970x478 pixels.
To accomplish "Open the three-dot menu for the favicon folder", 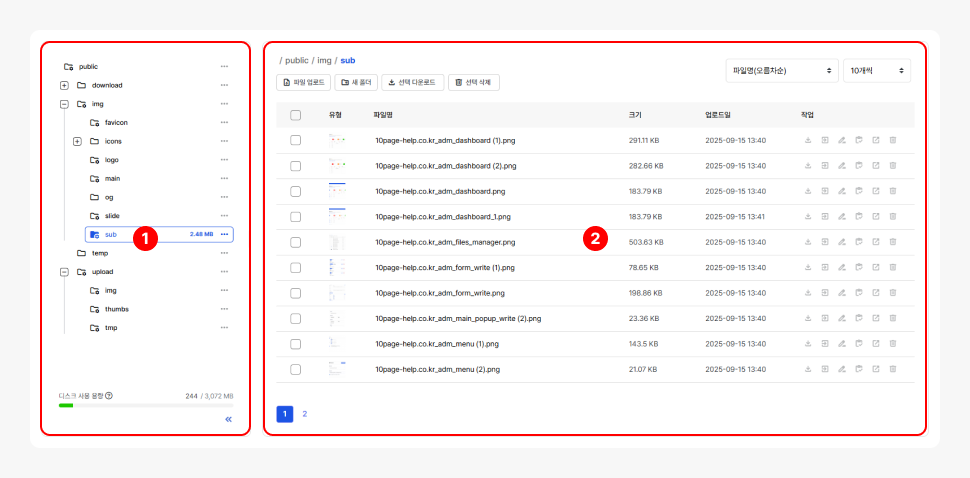I will point(225,122).
